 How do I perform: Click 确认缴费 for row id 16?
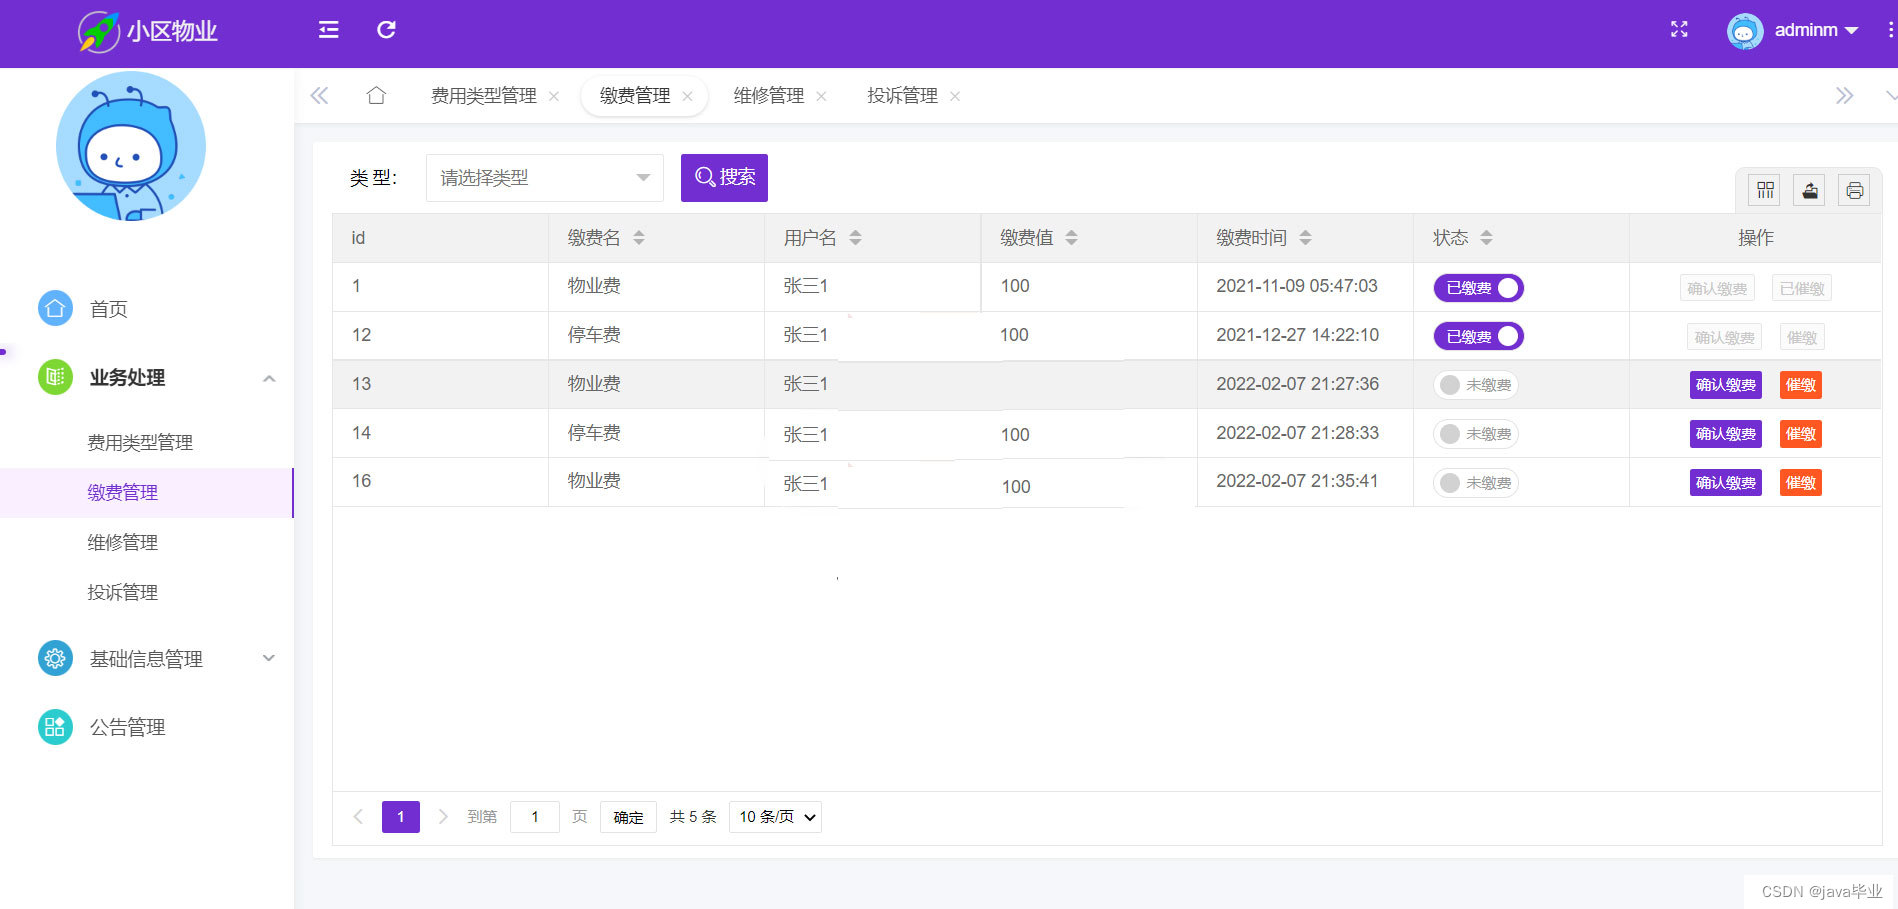tap(1726, 483)
